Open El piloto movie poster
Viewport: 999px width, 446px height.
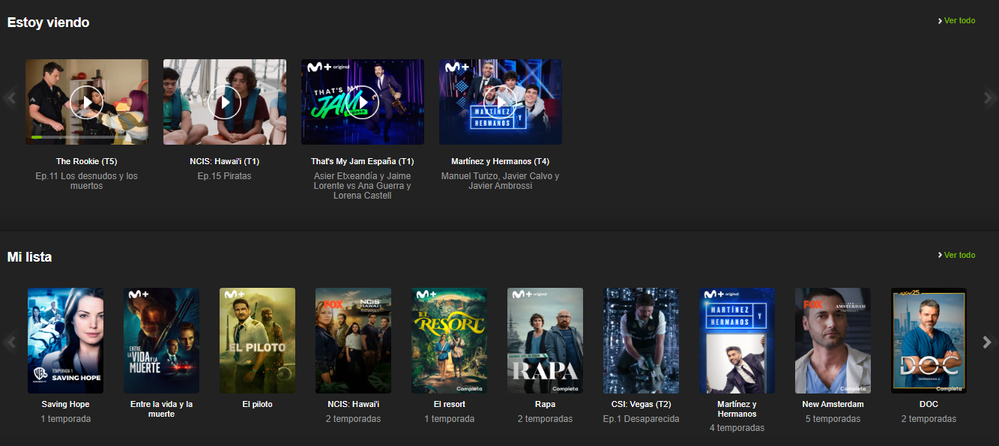click(257, 340)
